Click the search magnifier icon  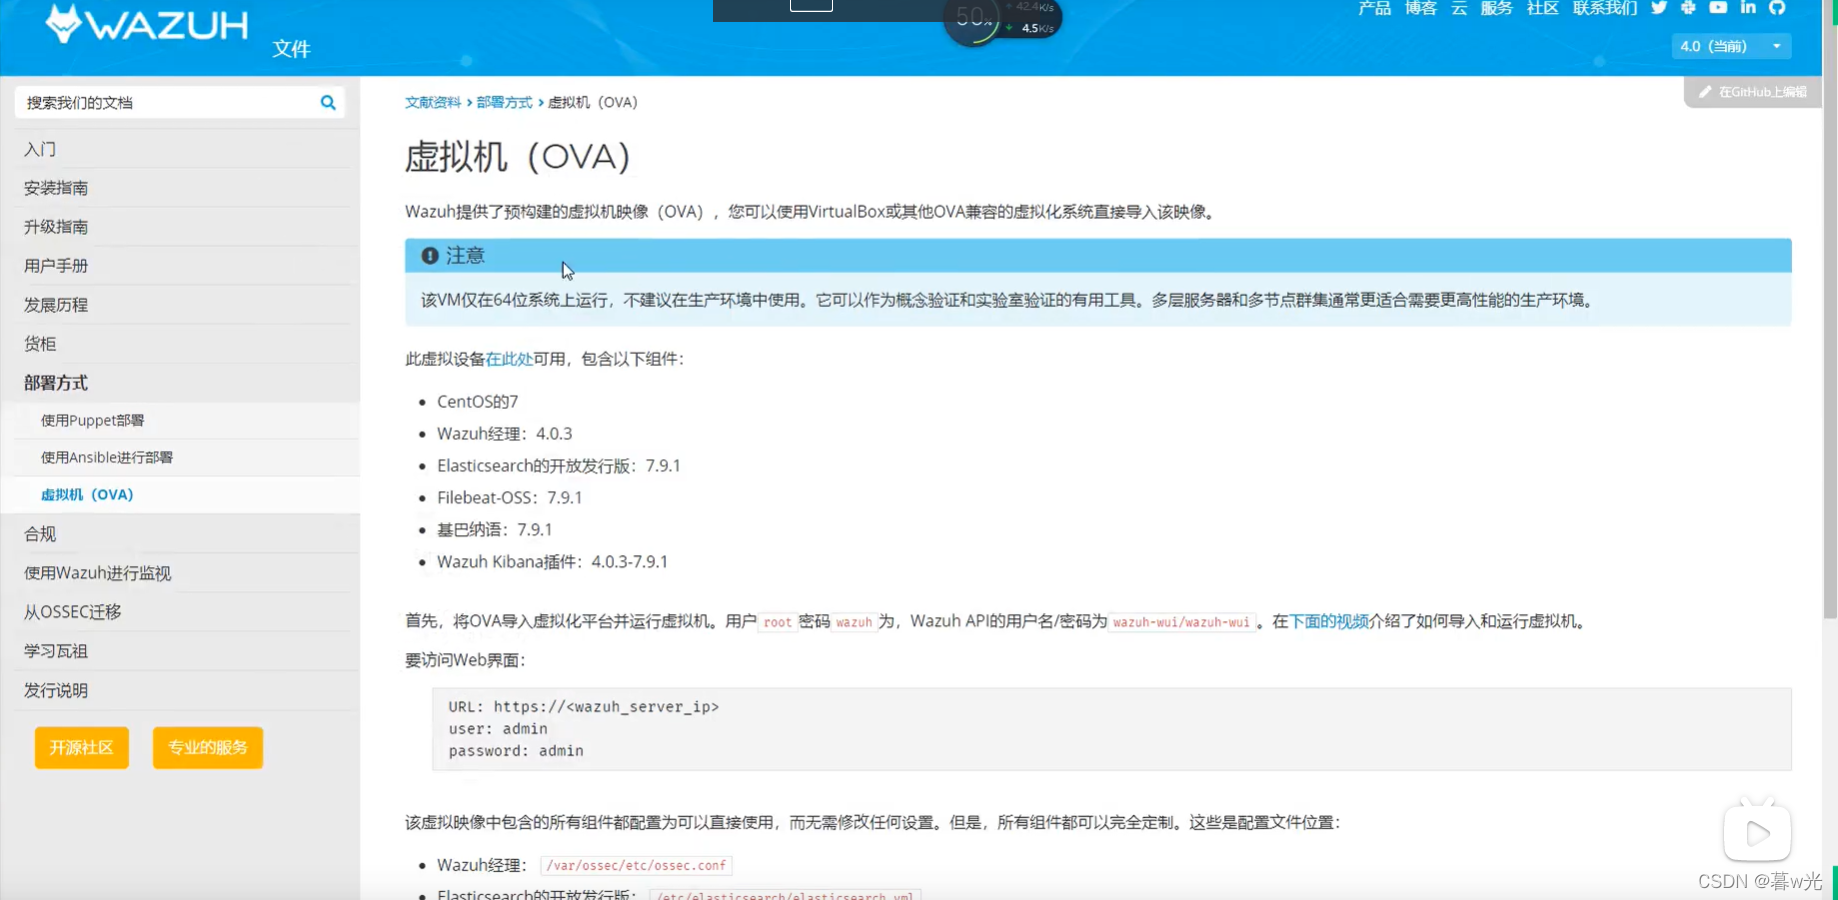click(328, 102)
